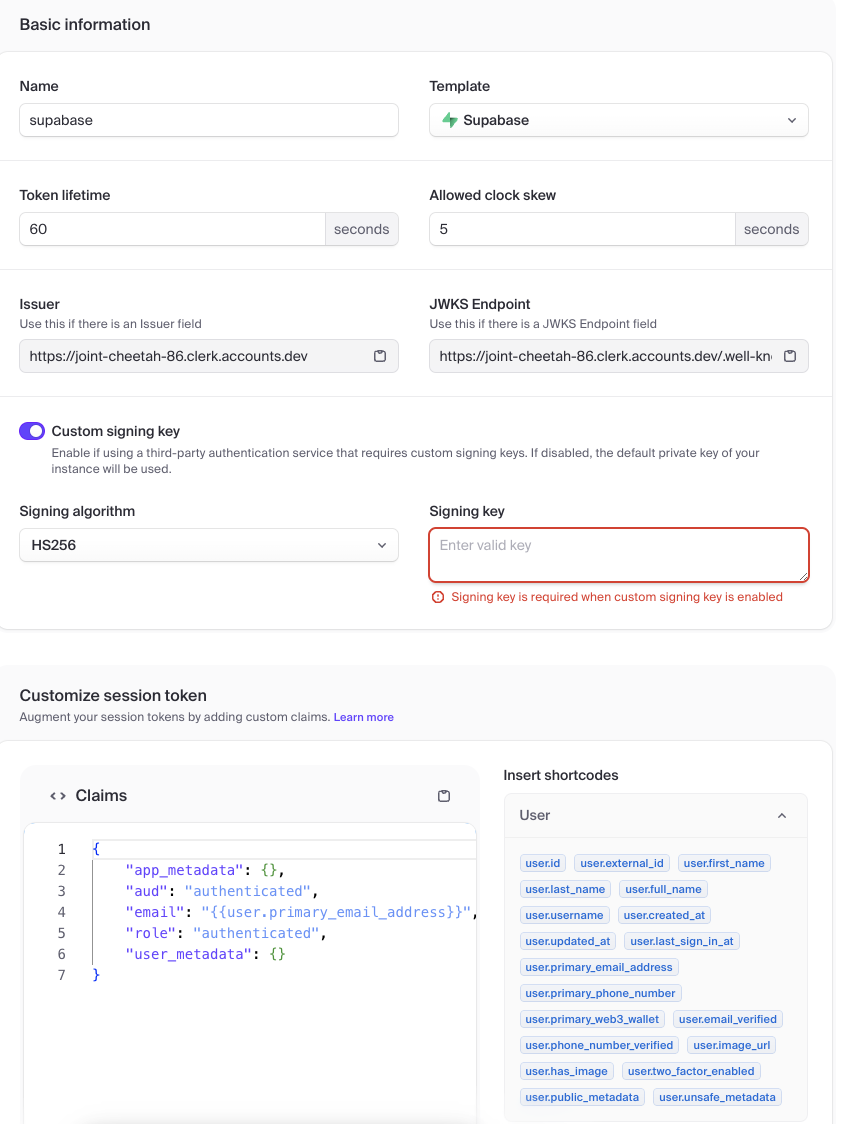This screenshot has height=1124, width=841.
Task: Copy the Issuer URL to clipboard
Action: tap(380, 356)
